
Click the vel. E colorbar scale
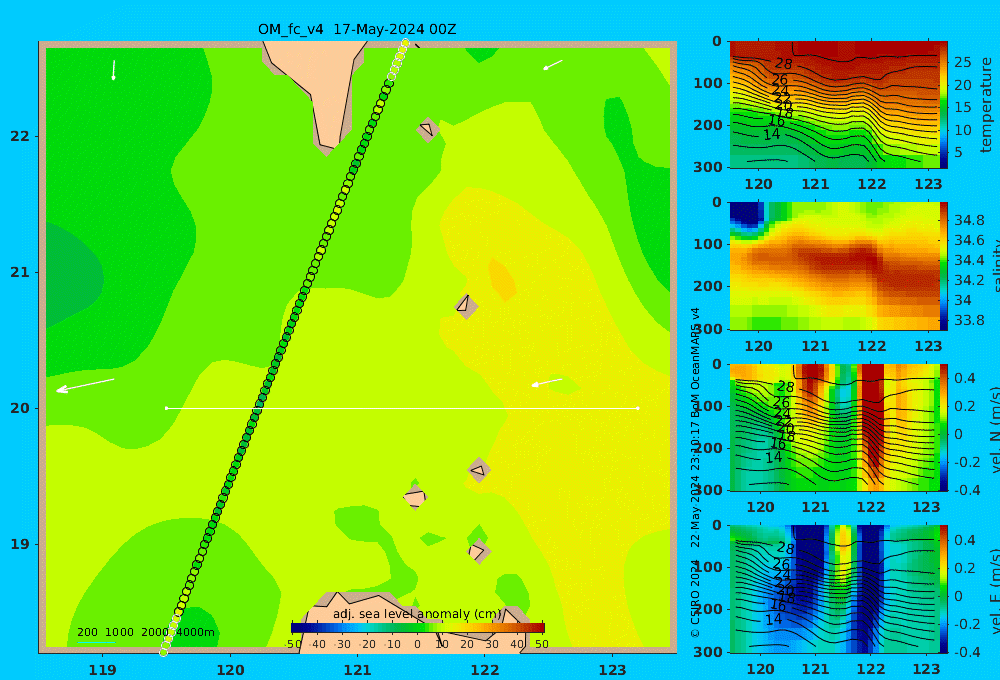point(943,589)
